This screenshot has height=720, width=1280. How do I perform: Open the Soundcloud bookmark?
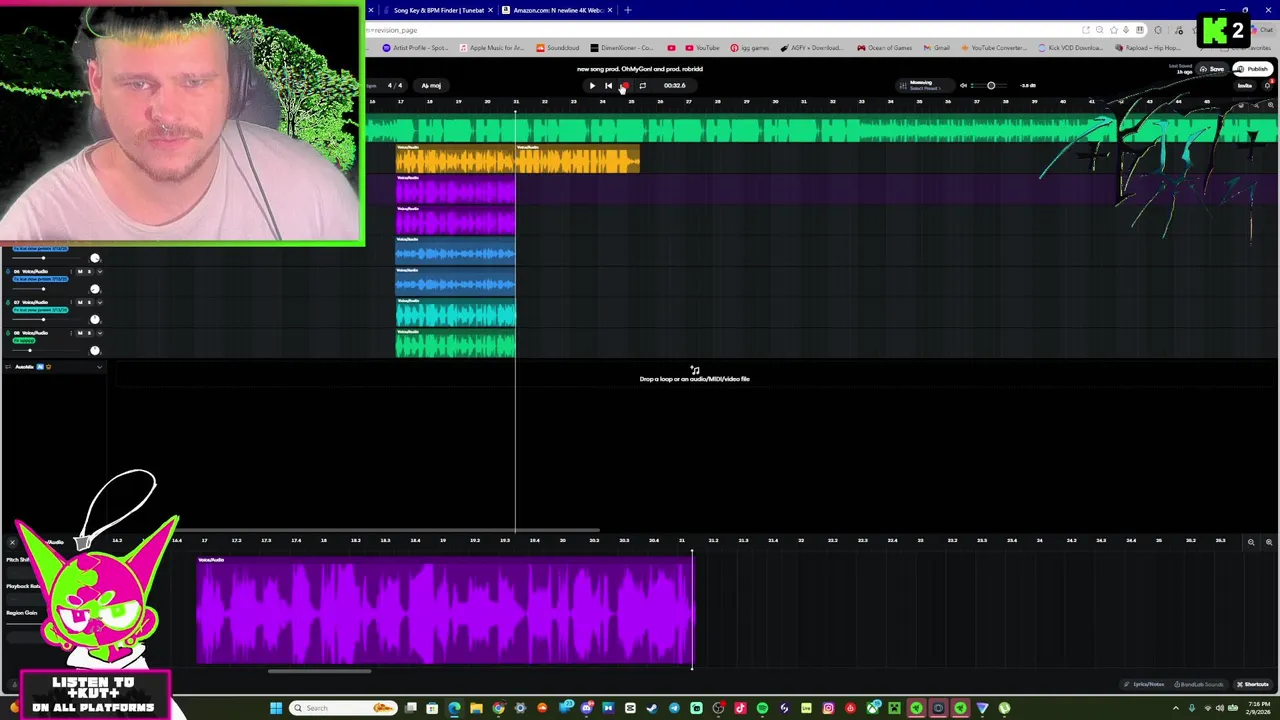[x=558, y=48]
